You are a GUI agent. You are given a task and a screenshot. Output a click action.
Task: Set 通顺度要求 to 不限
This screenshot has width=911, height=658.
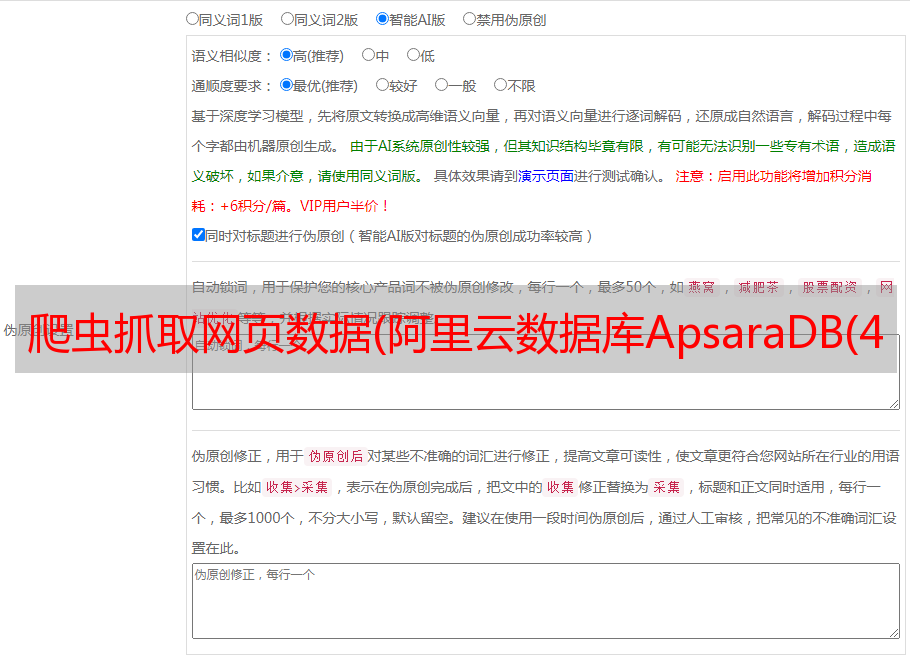pos(500,85)
